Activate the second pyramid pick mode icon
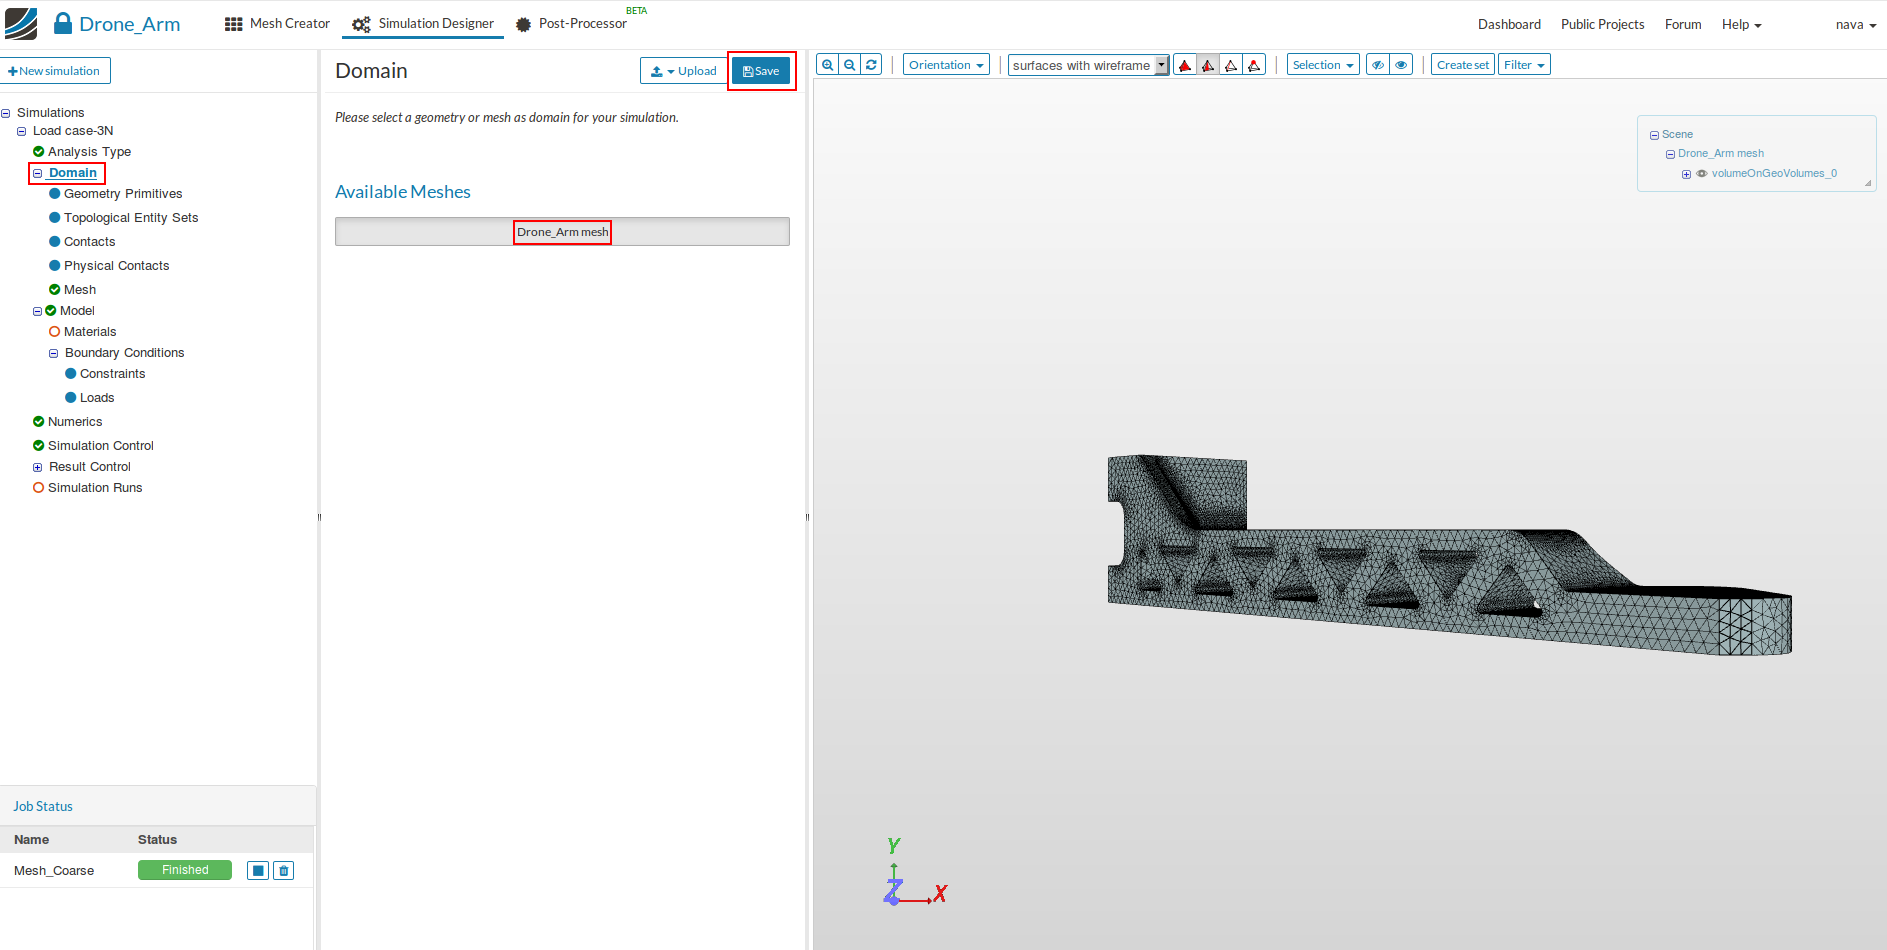 tap(1208, 65)
